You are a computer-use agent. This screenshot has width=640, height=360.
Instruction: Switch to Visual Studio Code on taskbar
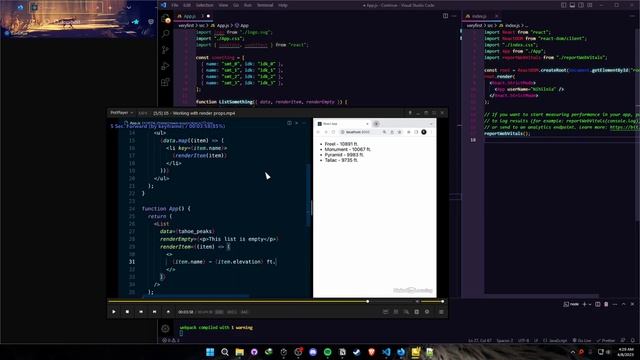pos(386,352)
